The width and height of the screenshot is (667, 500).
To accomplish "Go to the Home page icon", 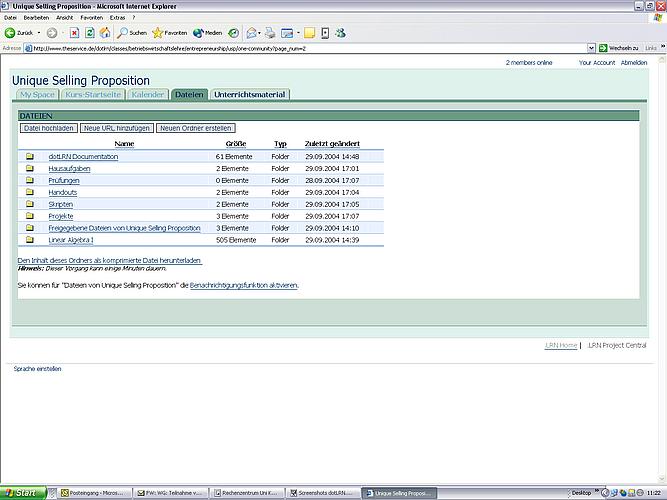I will [105, 33].
